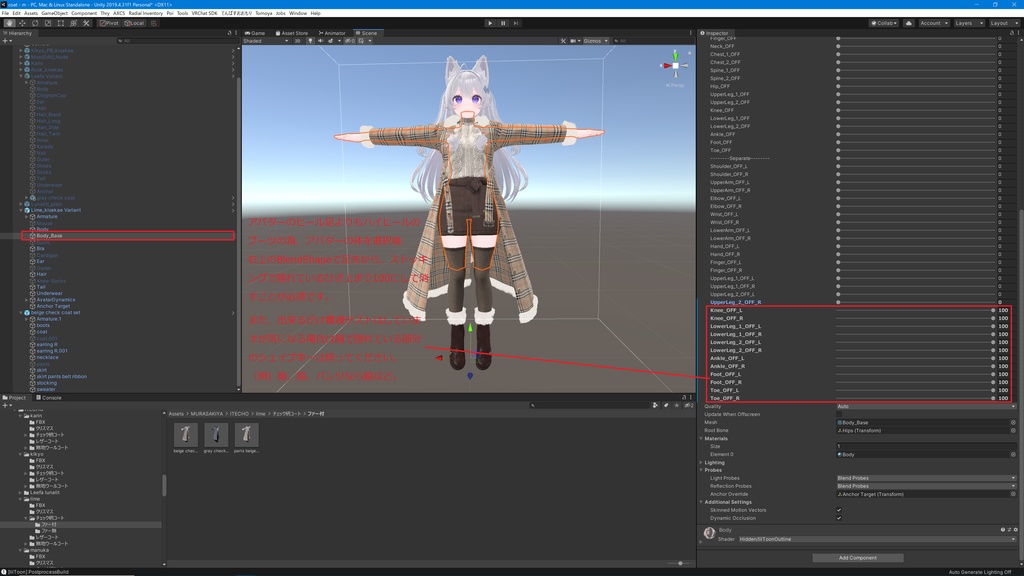
Task: Click the red X axis on orientation gizmo
Action: click(x=666, y=65)
